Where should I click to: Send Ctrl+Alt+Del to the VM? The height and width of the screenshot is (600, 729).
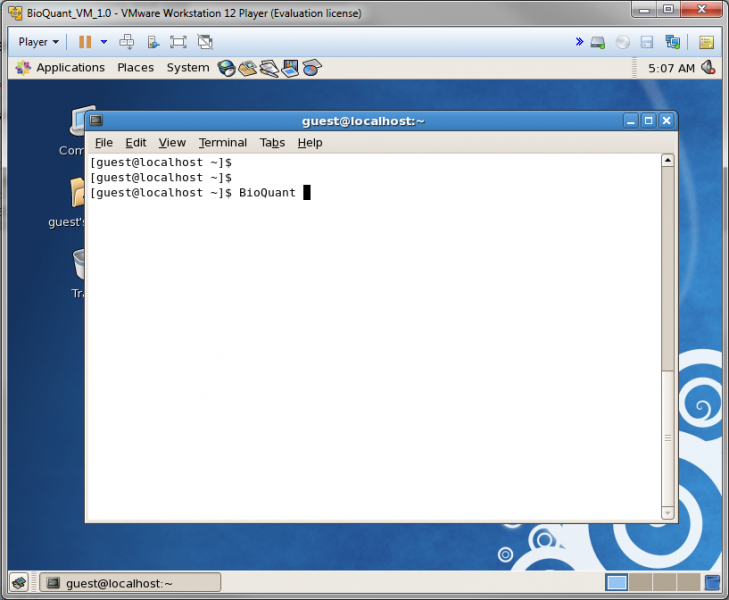click(126, 42)
